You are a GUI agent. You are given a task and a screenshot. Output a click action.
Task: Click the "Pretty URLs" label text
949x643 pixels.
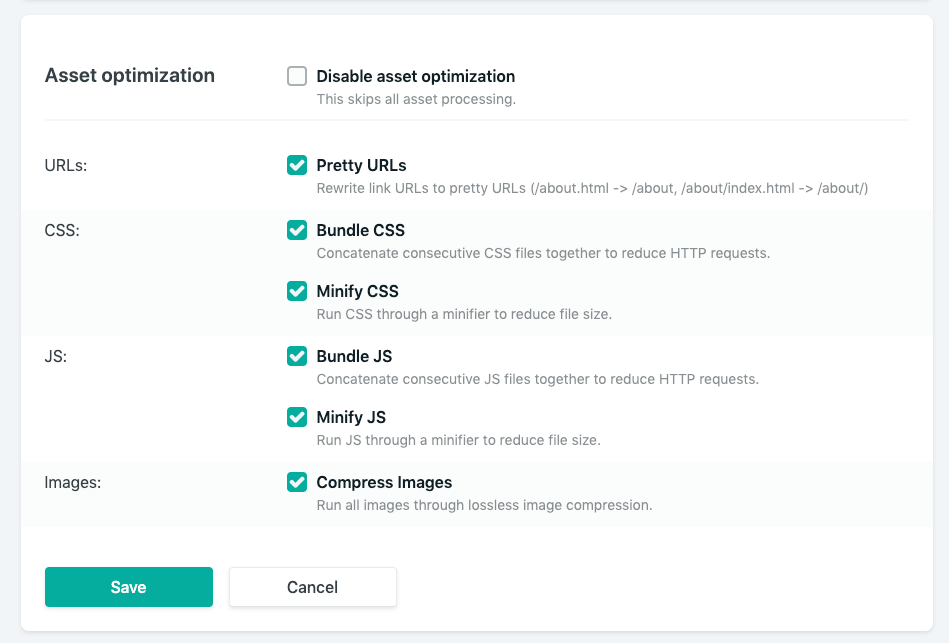361,165
